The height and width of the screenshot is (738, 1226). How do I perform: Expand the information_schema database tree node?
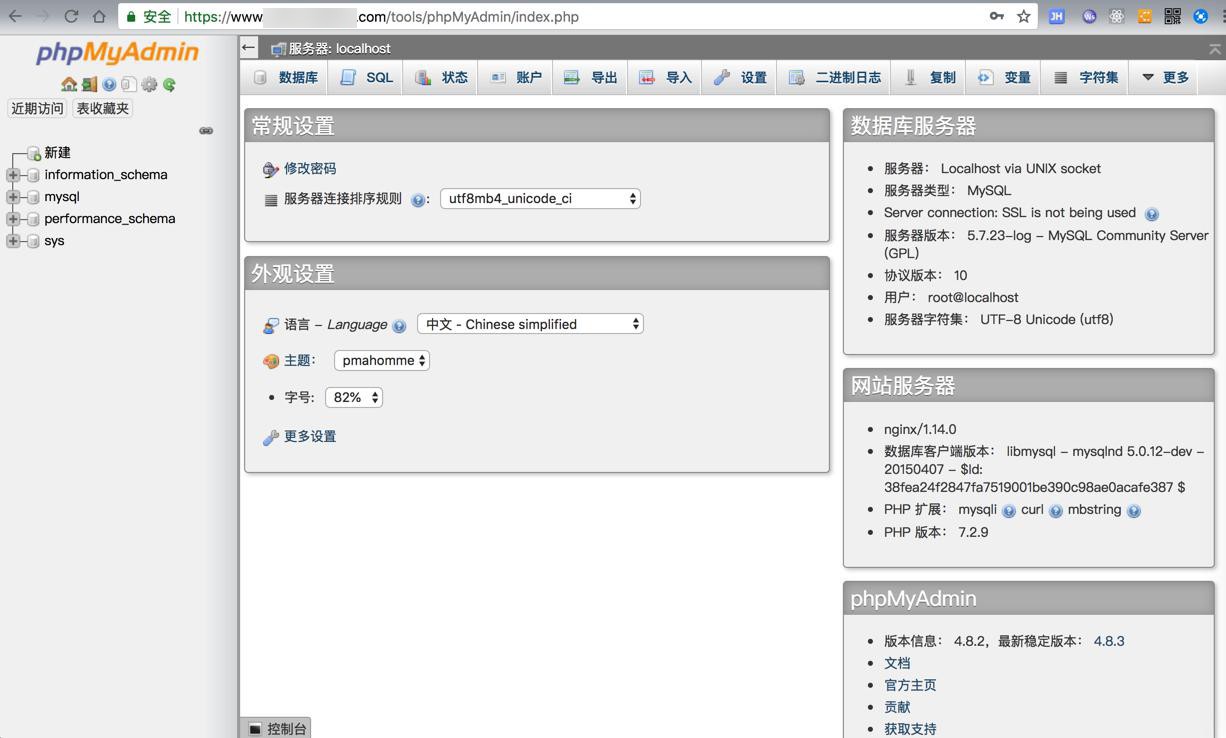(x=13, y=175)
